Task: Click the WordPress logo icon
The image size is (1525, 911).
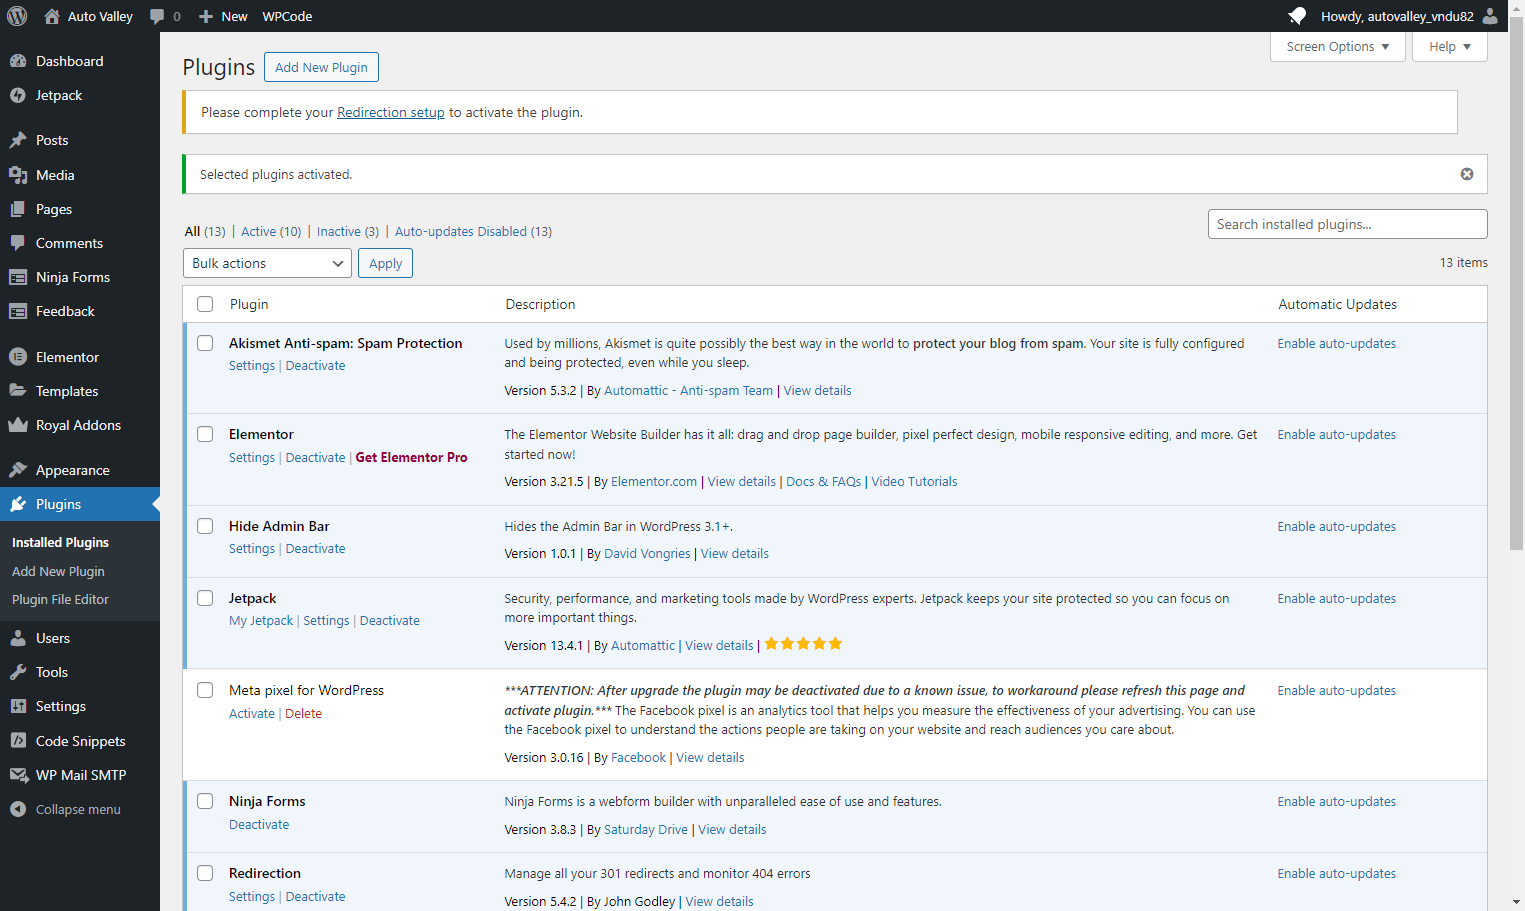Action: [x=17, y=16]
